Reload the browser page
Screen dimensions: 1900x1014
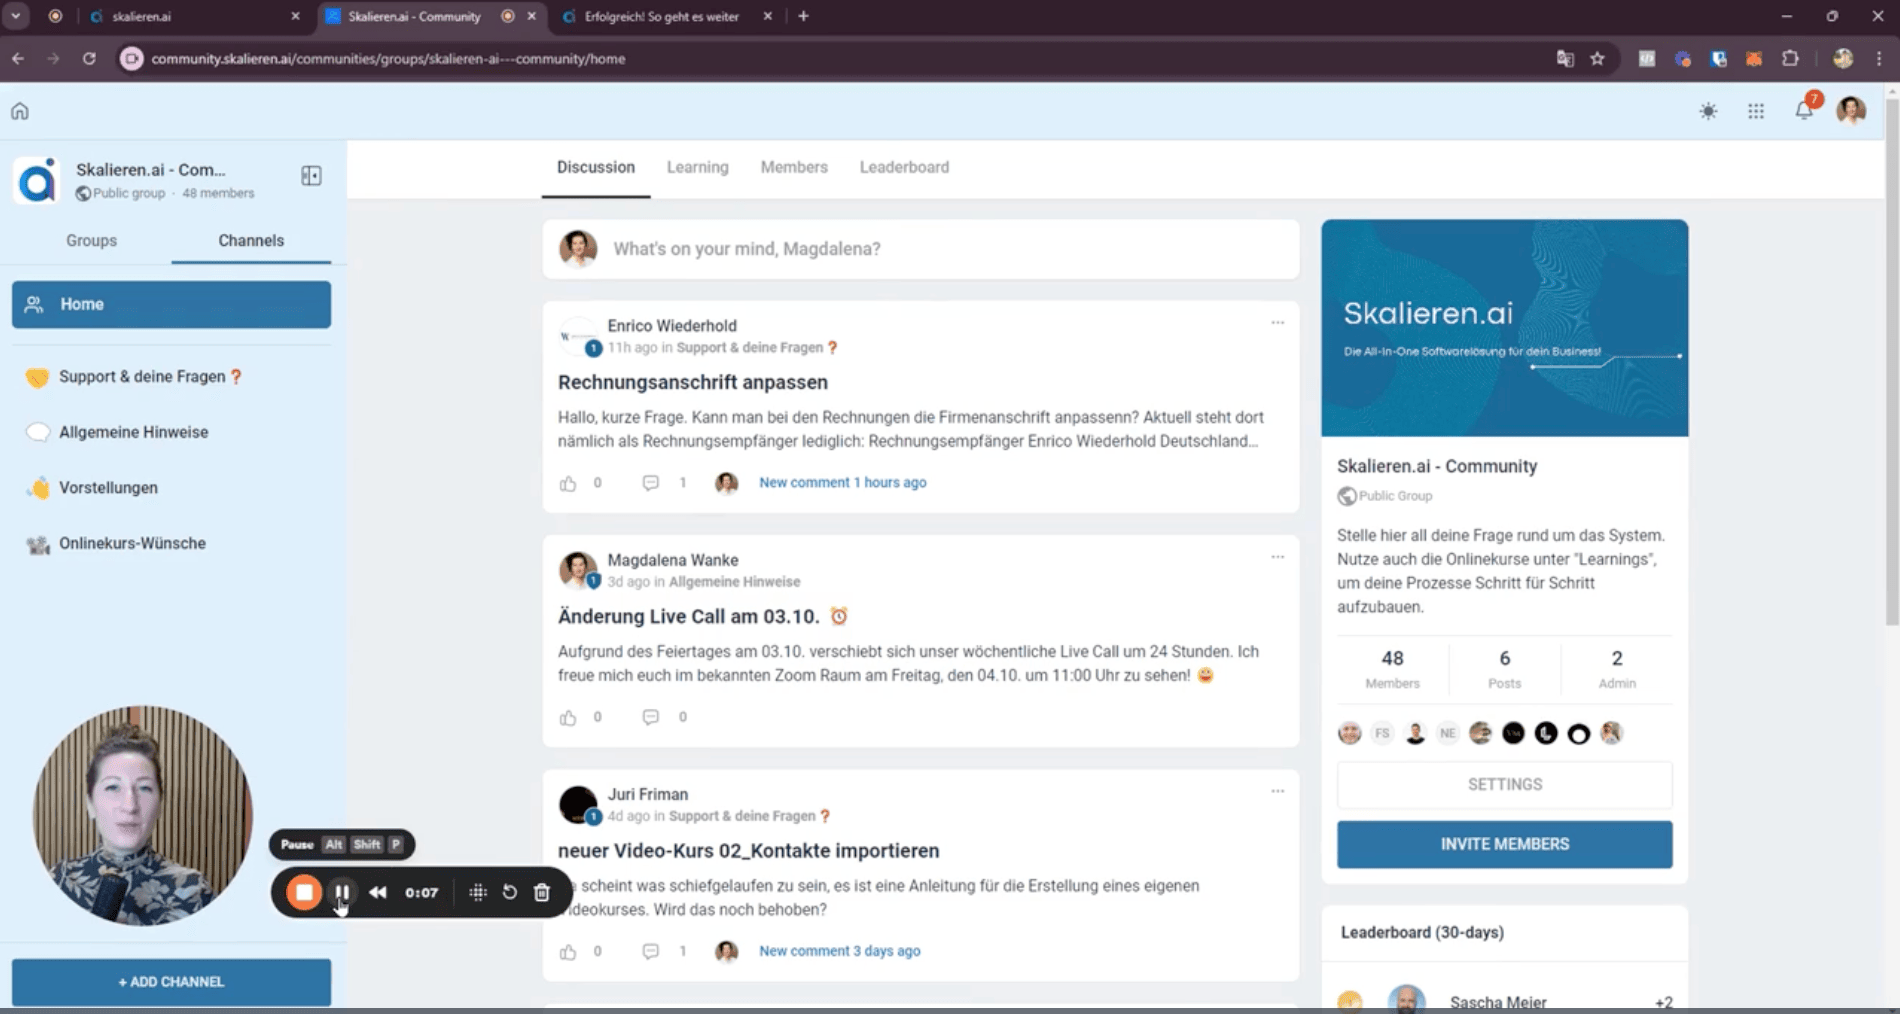(x=89, y=58)
